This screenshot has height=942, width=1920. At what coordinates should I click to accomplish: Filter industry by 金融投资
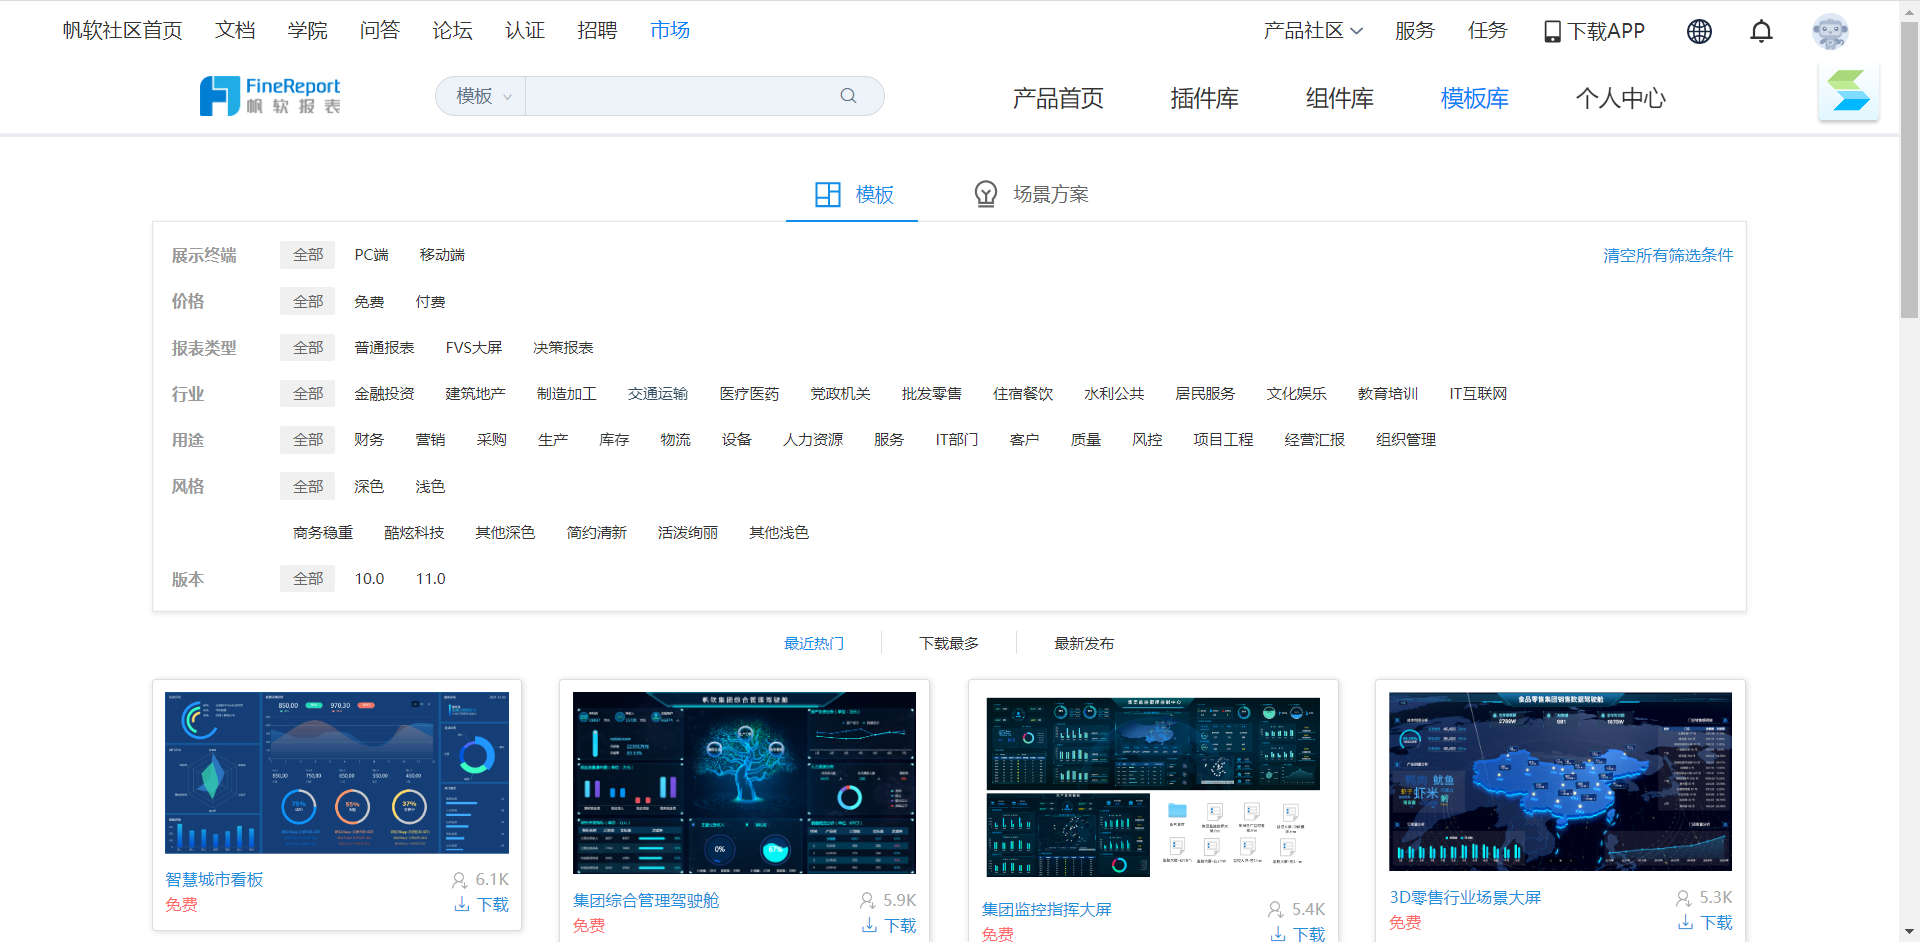[384, 393]
